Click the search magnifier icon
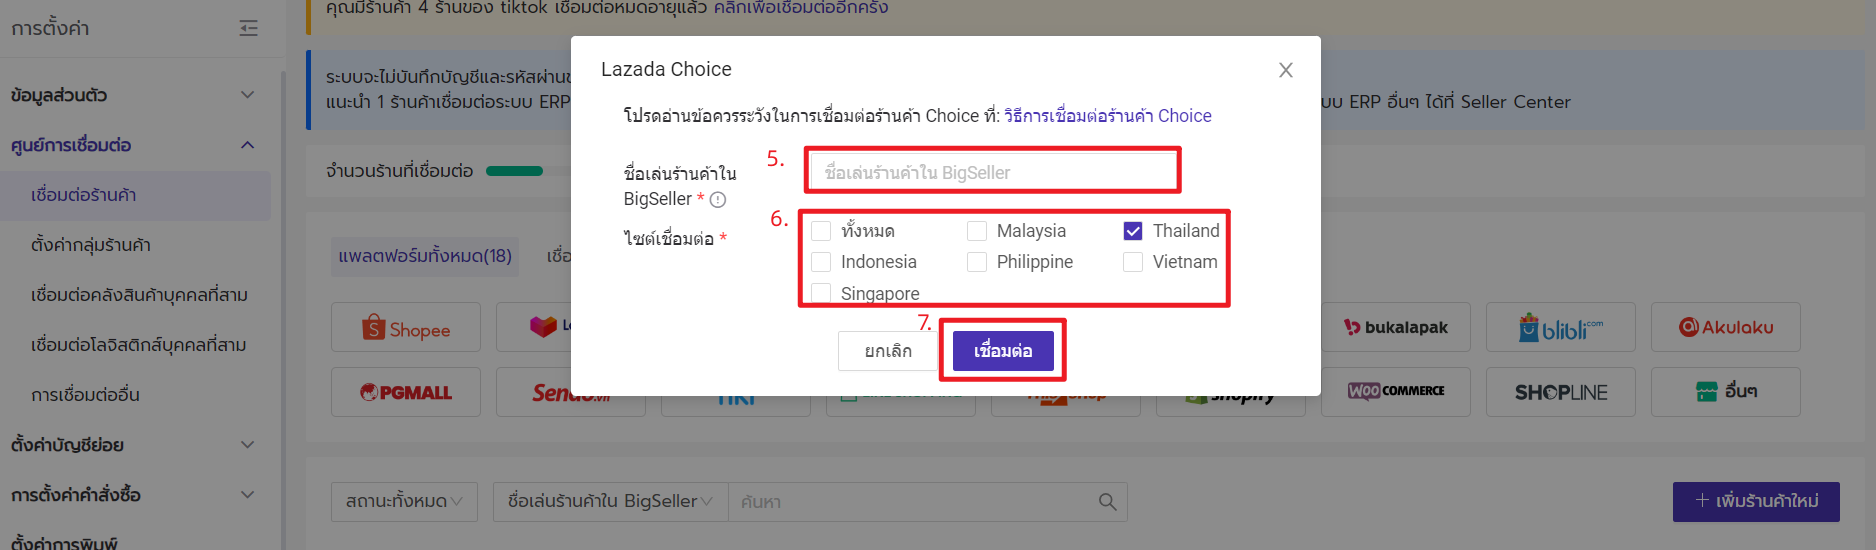 click(x=1107, y=502)
